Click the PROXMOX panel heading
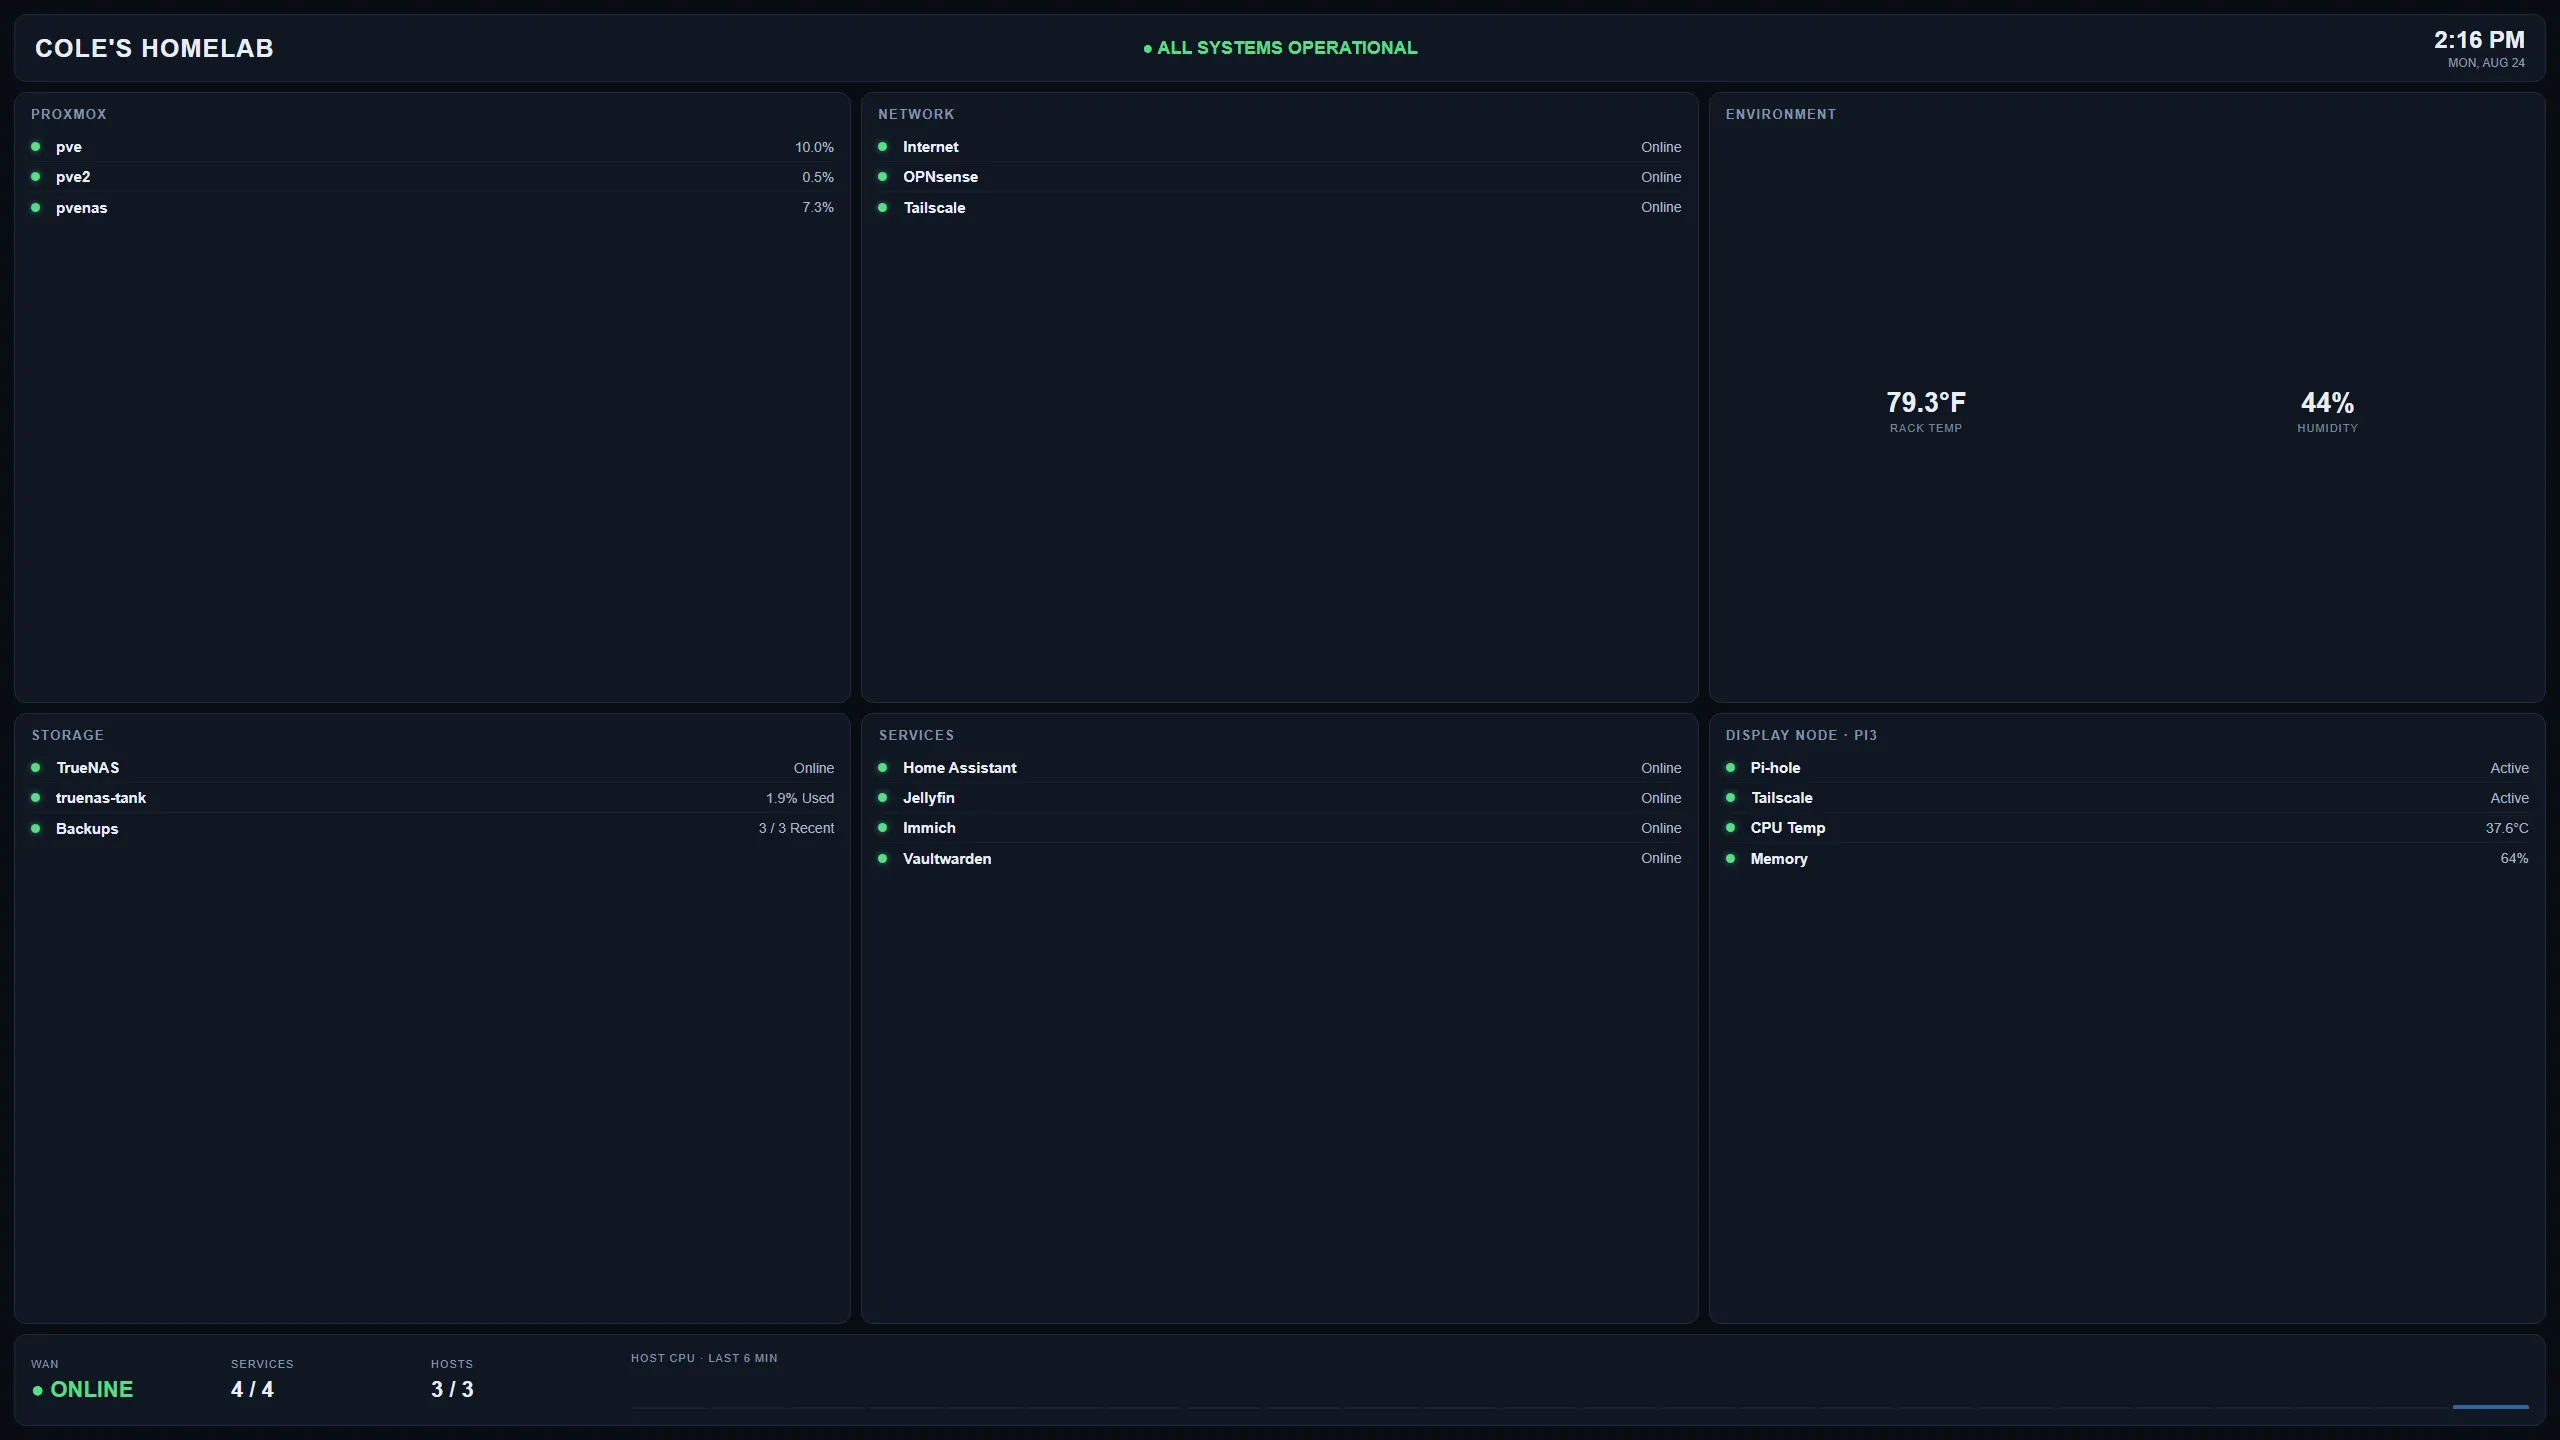The height and width of the screenshot is (1440, 2560). coord(69,114)
